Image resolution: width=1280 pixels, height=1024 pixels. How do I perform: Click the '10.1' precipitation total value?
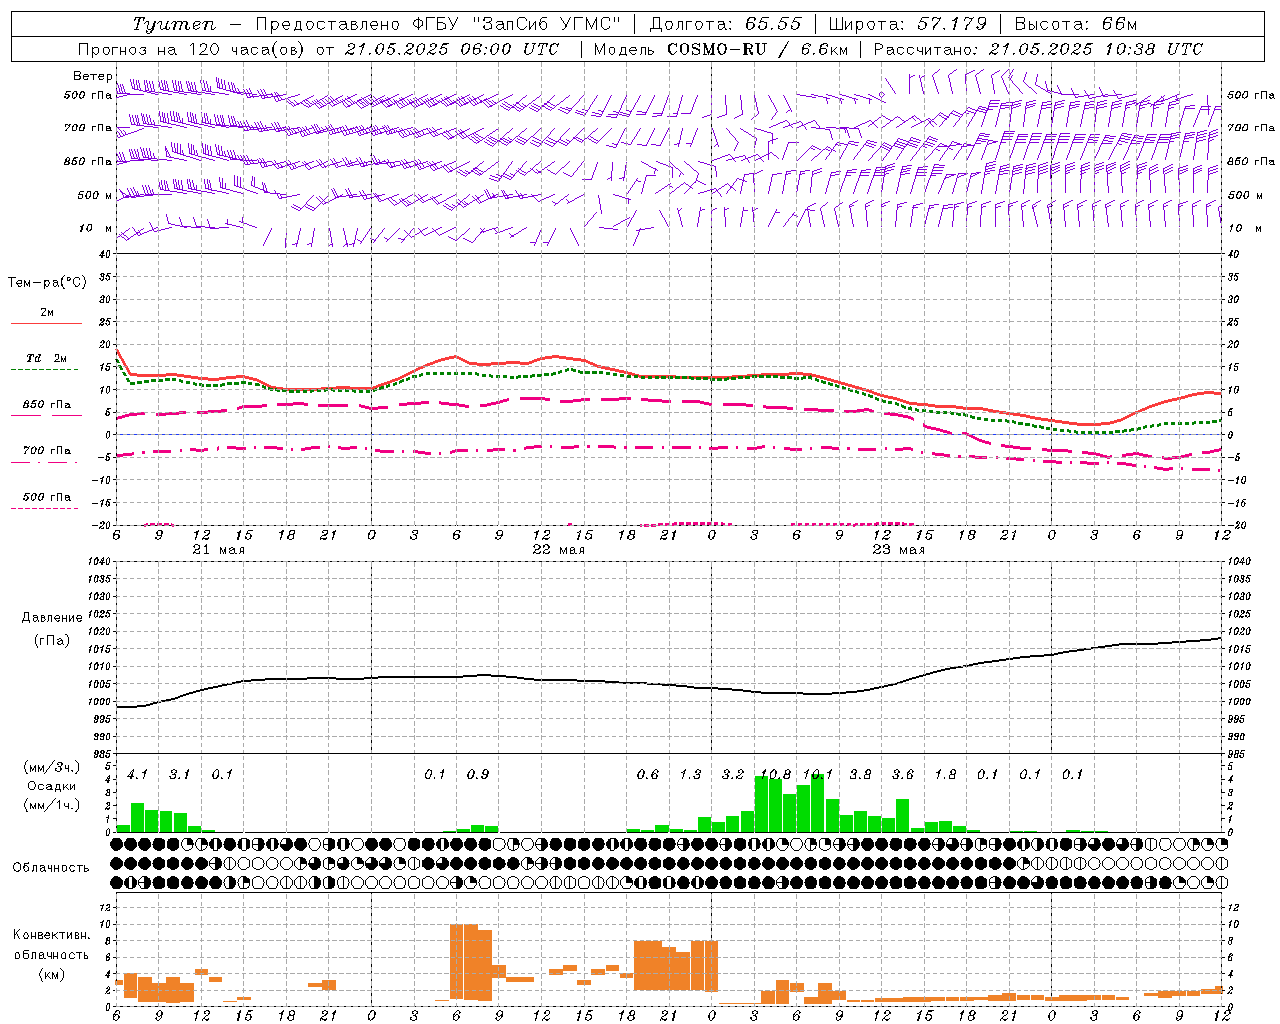[x=818, y=774]
